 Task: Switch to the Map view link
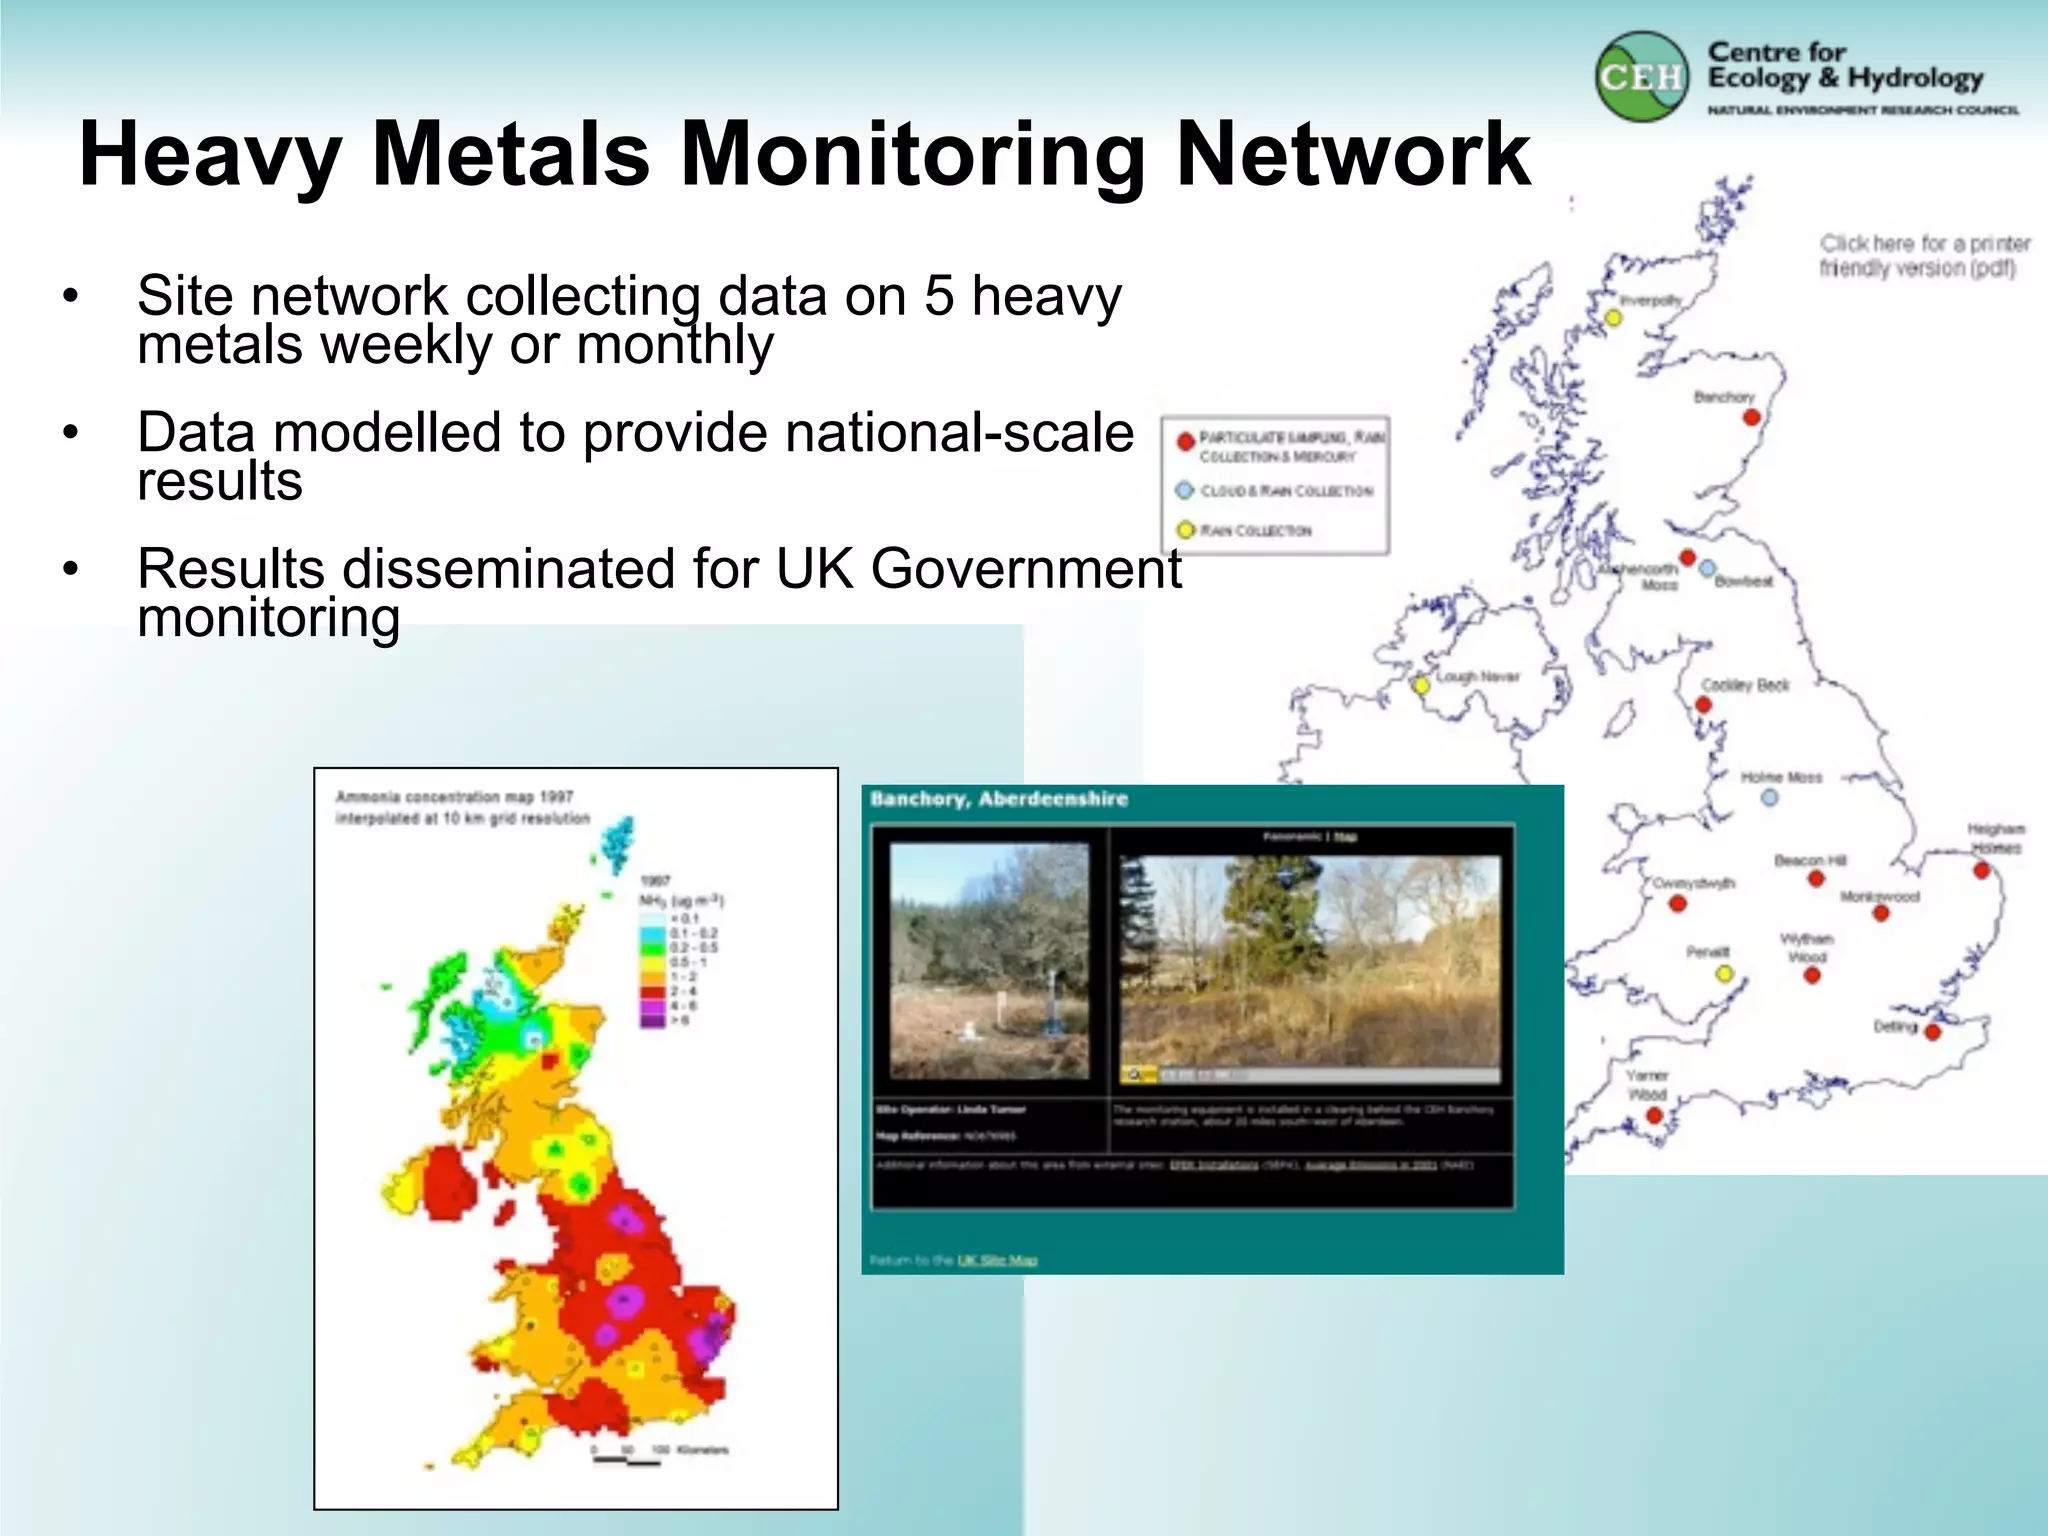tap(1346, 837)
